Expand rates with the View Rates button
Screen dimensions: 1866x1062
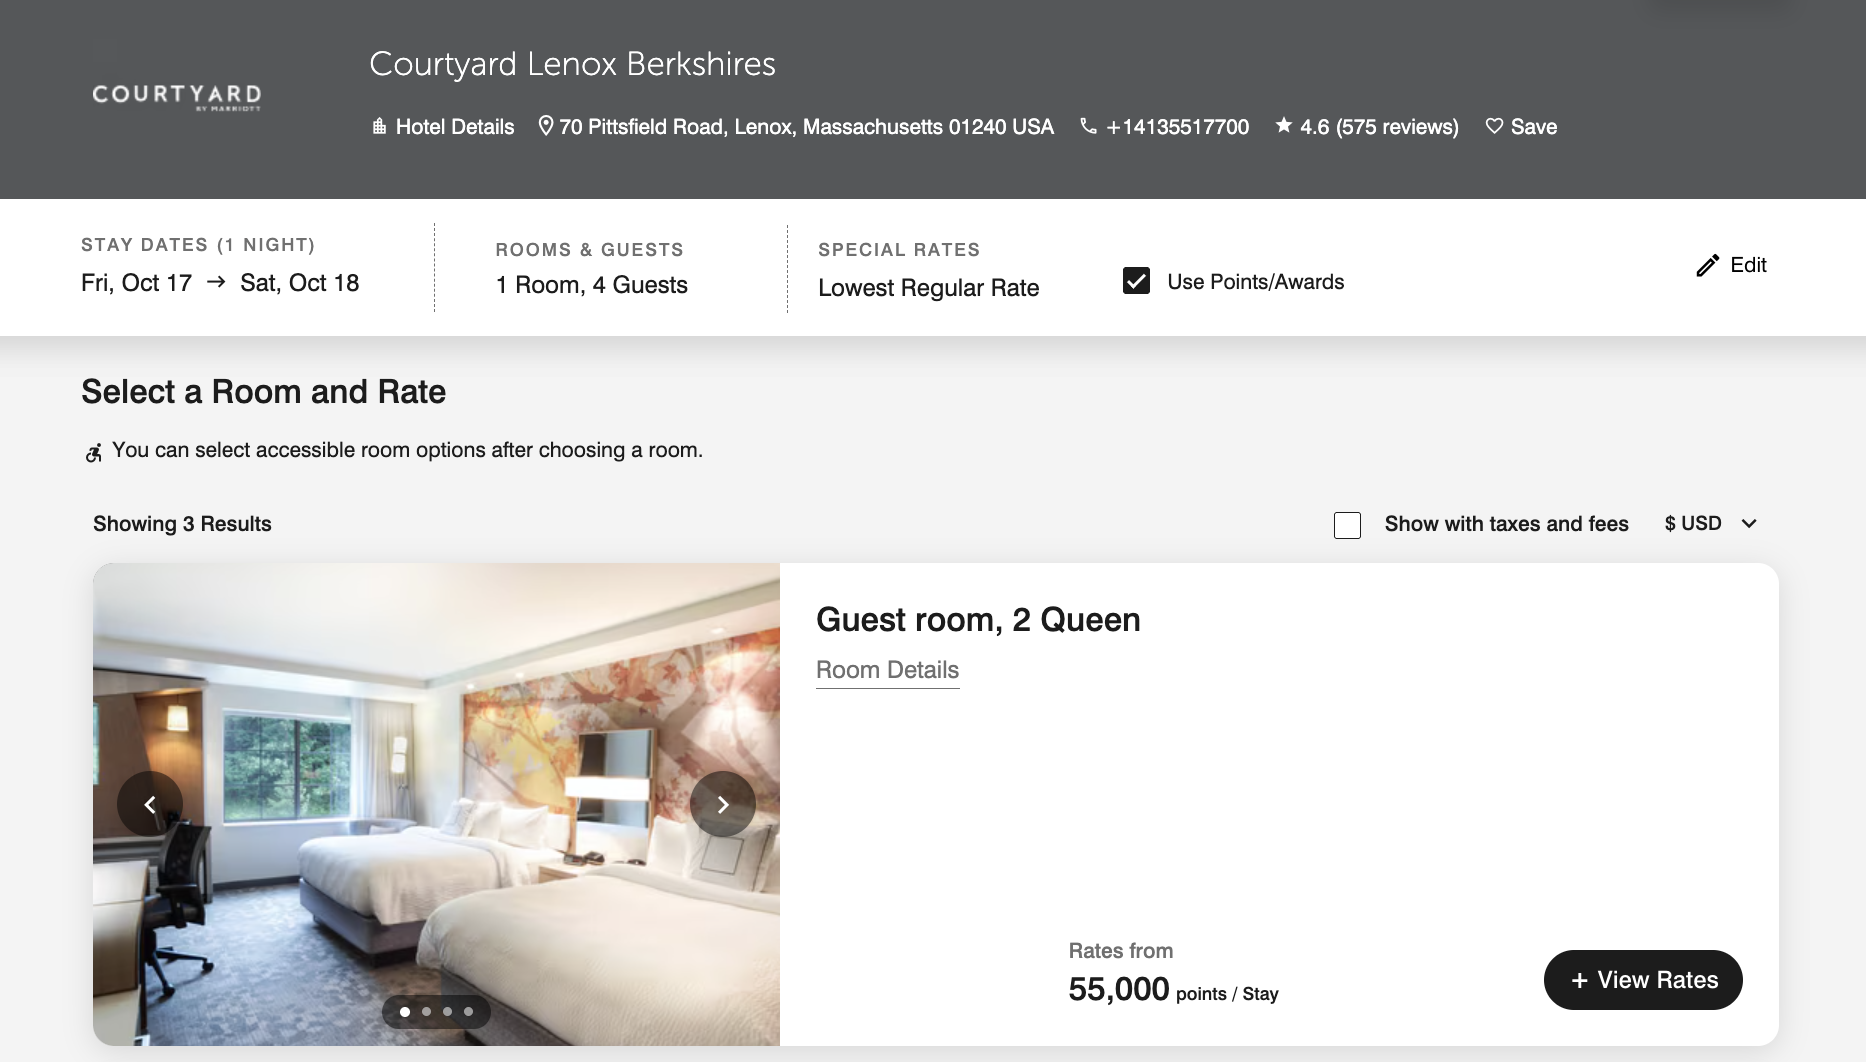[1643, 980]
